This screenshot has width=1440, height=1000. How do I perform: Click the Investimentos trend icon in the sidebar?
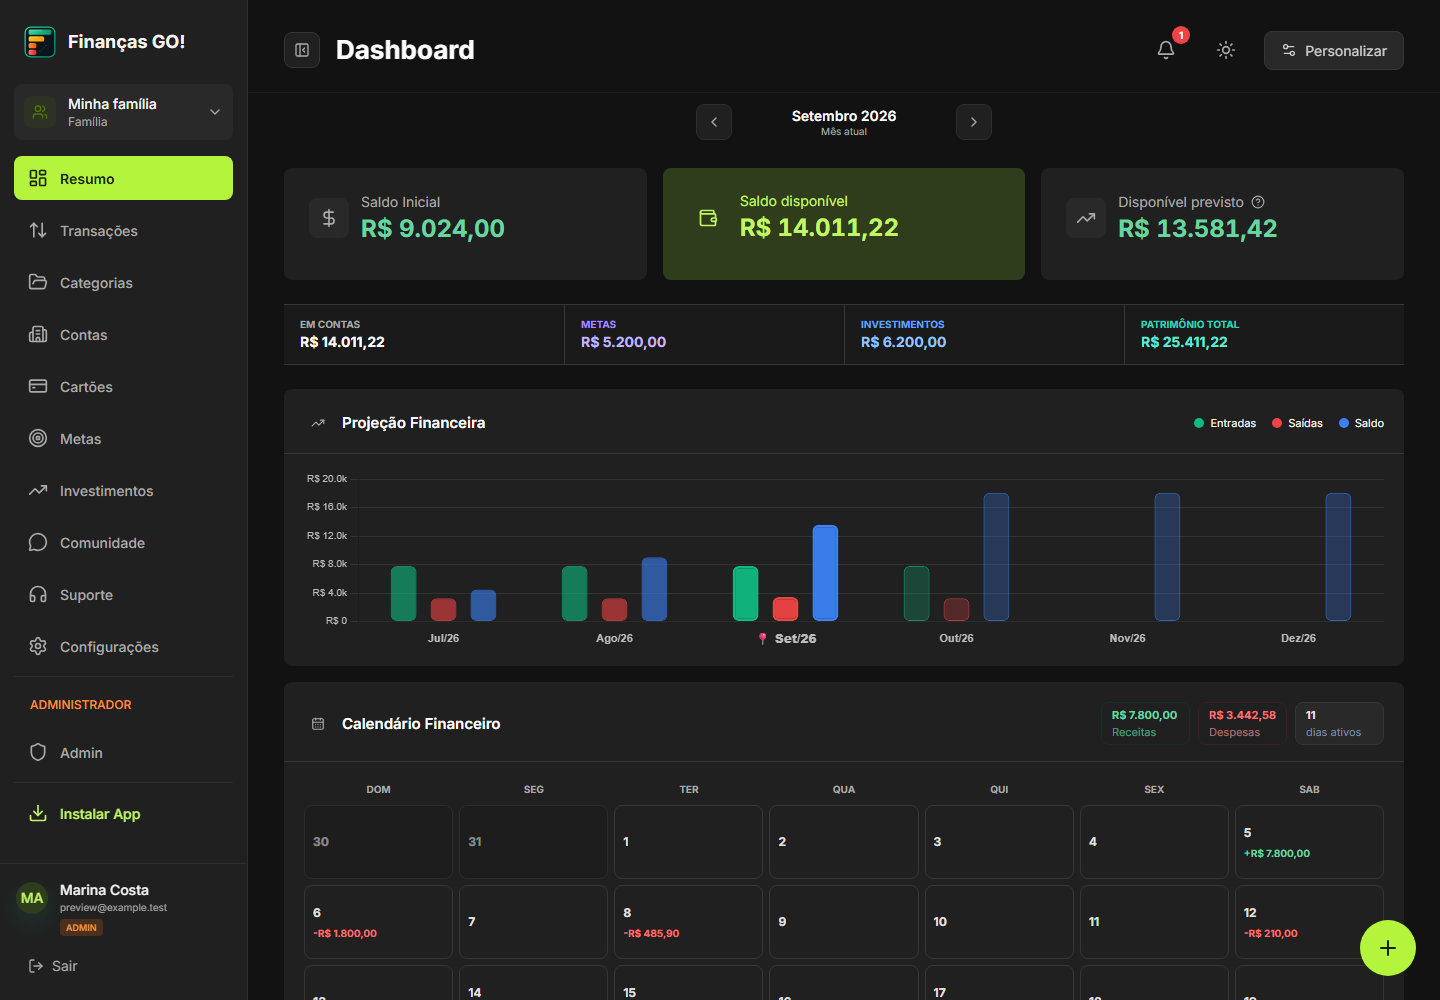tap(38, 490)
